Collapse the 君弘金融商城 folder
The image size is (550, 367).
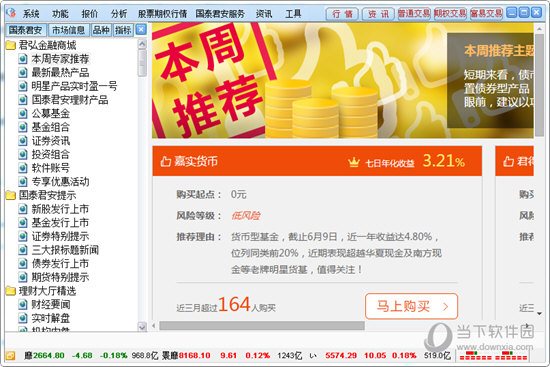click(x=11, y=45)
